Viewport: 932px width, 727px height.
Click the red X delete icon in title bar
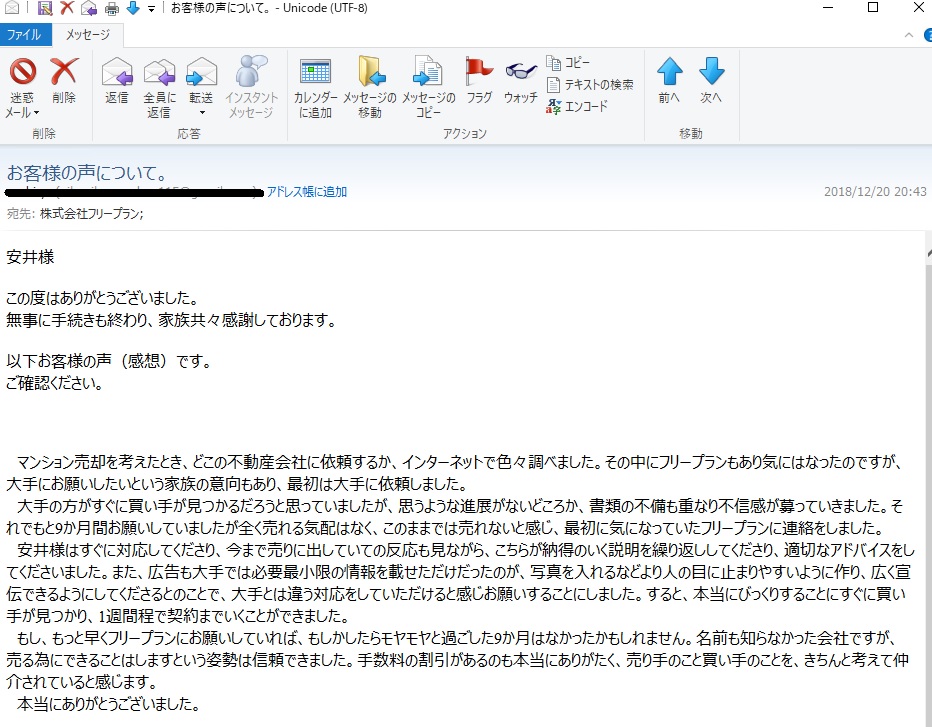coord(67,8)
